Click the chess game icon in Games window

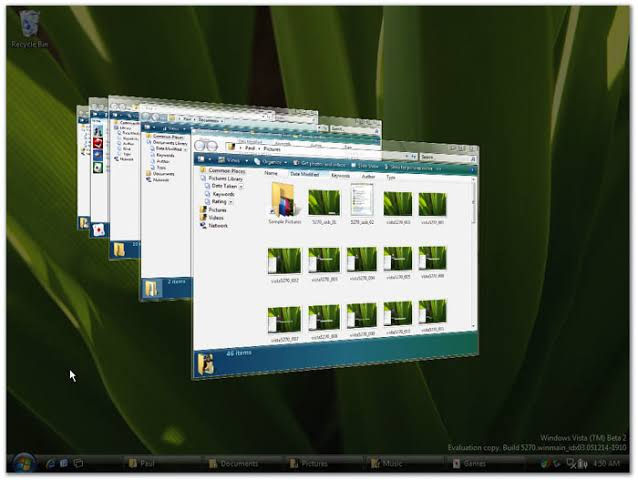coord(97,131)
